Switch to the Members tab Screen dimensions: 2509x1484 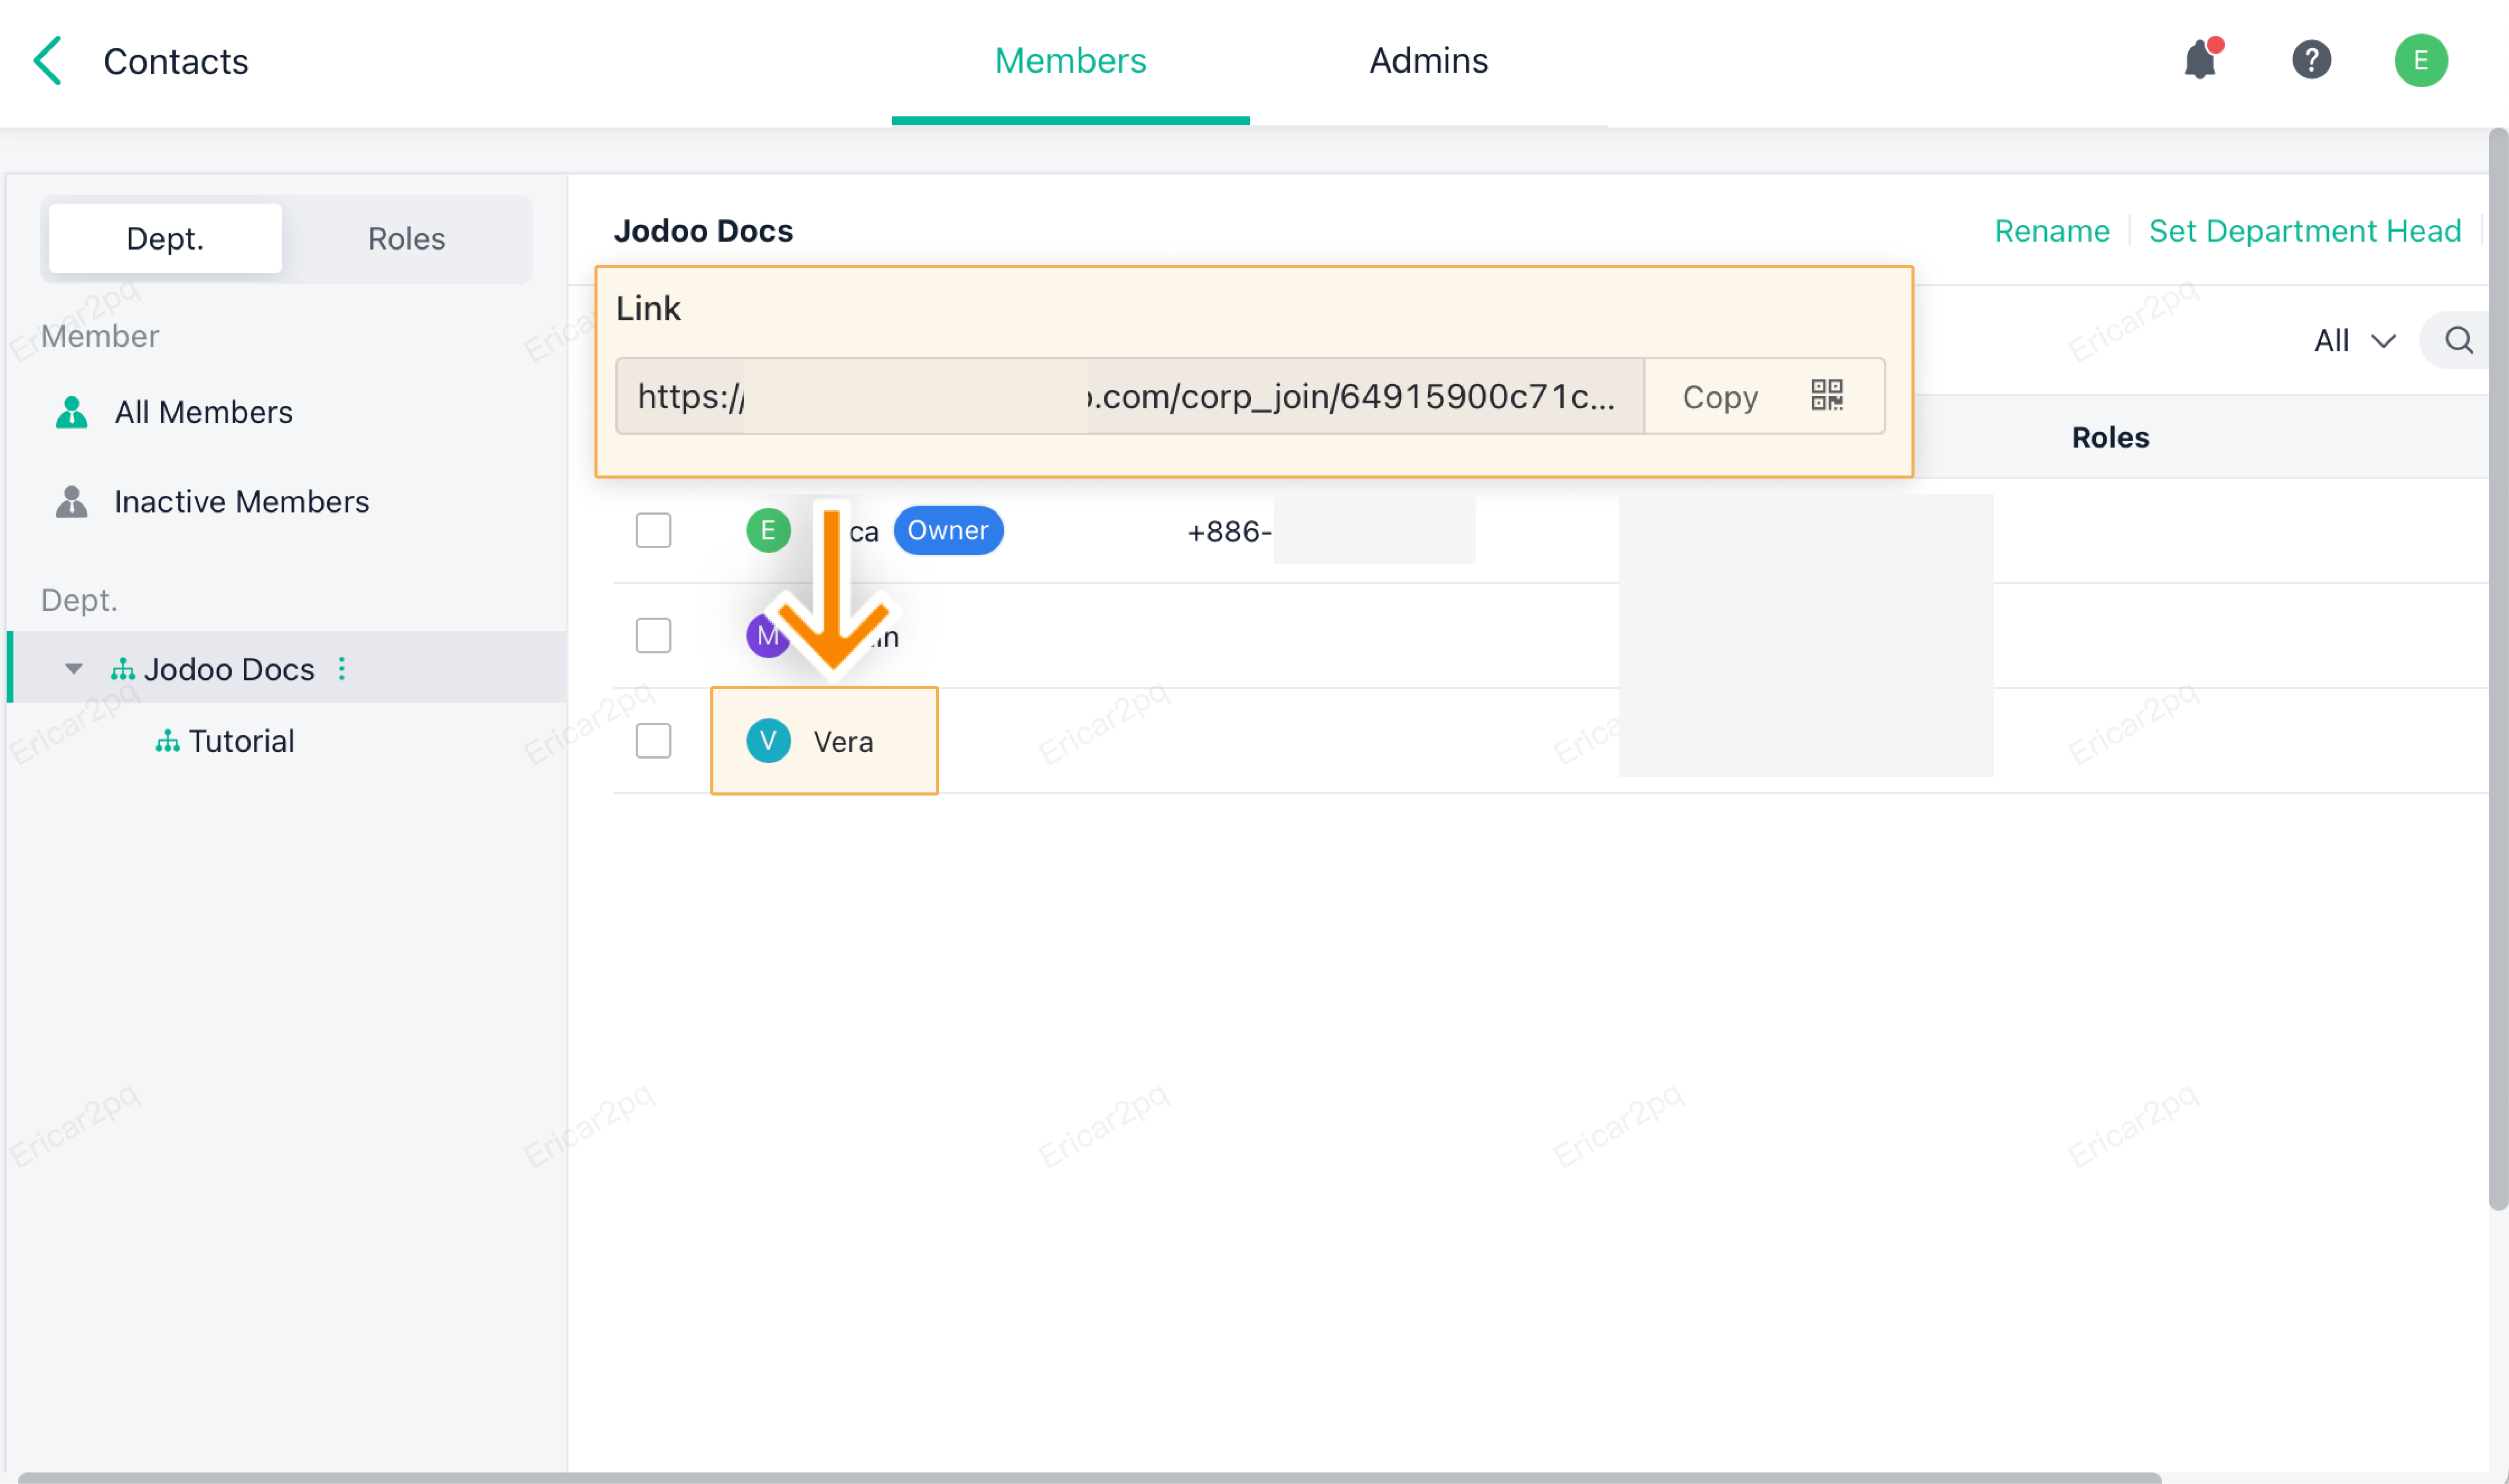pyautogui.click(x=1070, y=62)
